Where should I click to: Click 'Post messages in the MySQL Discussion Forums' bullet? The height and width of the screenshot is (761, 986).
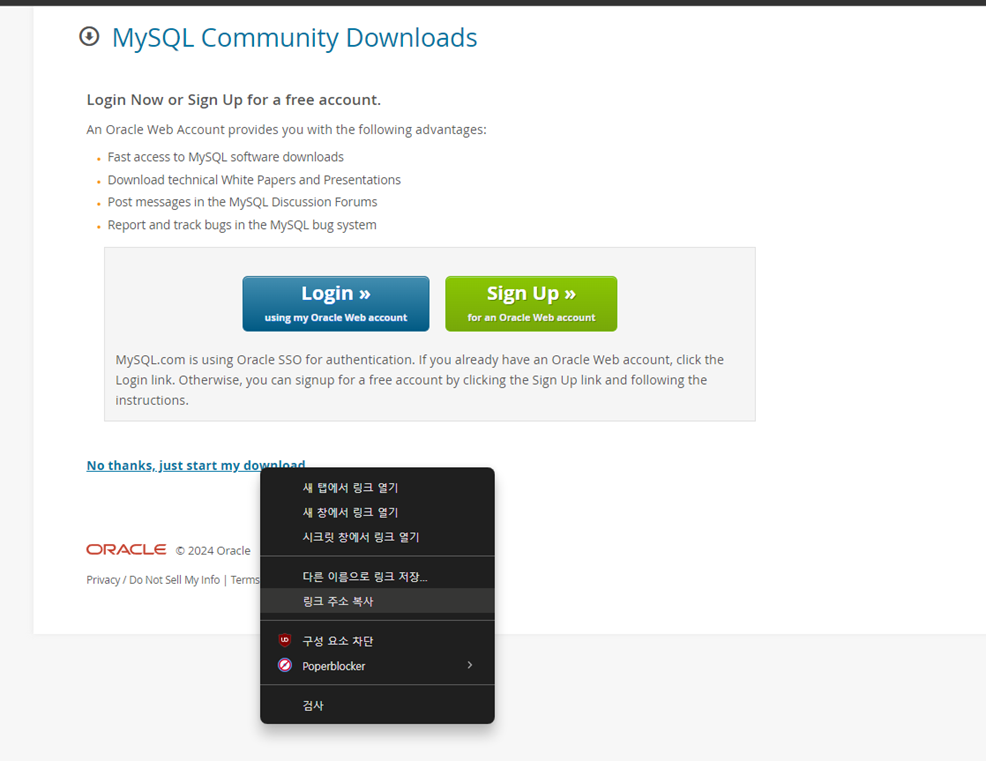point(242,202)
